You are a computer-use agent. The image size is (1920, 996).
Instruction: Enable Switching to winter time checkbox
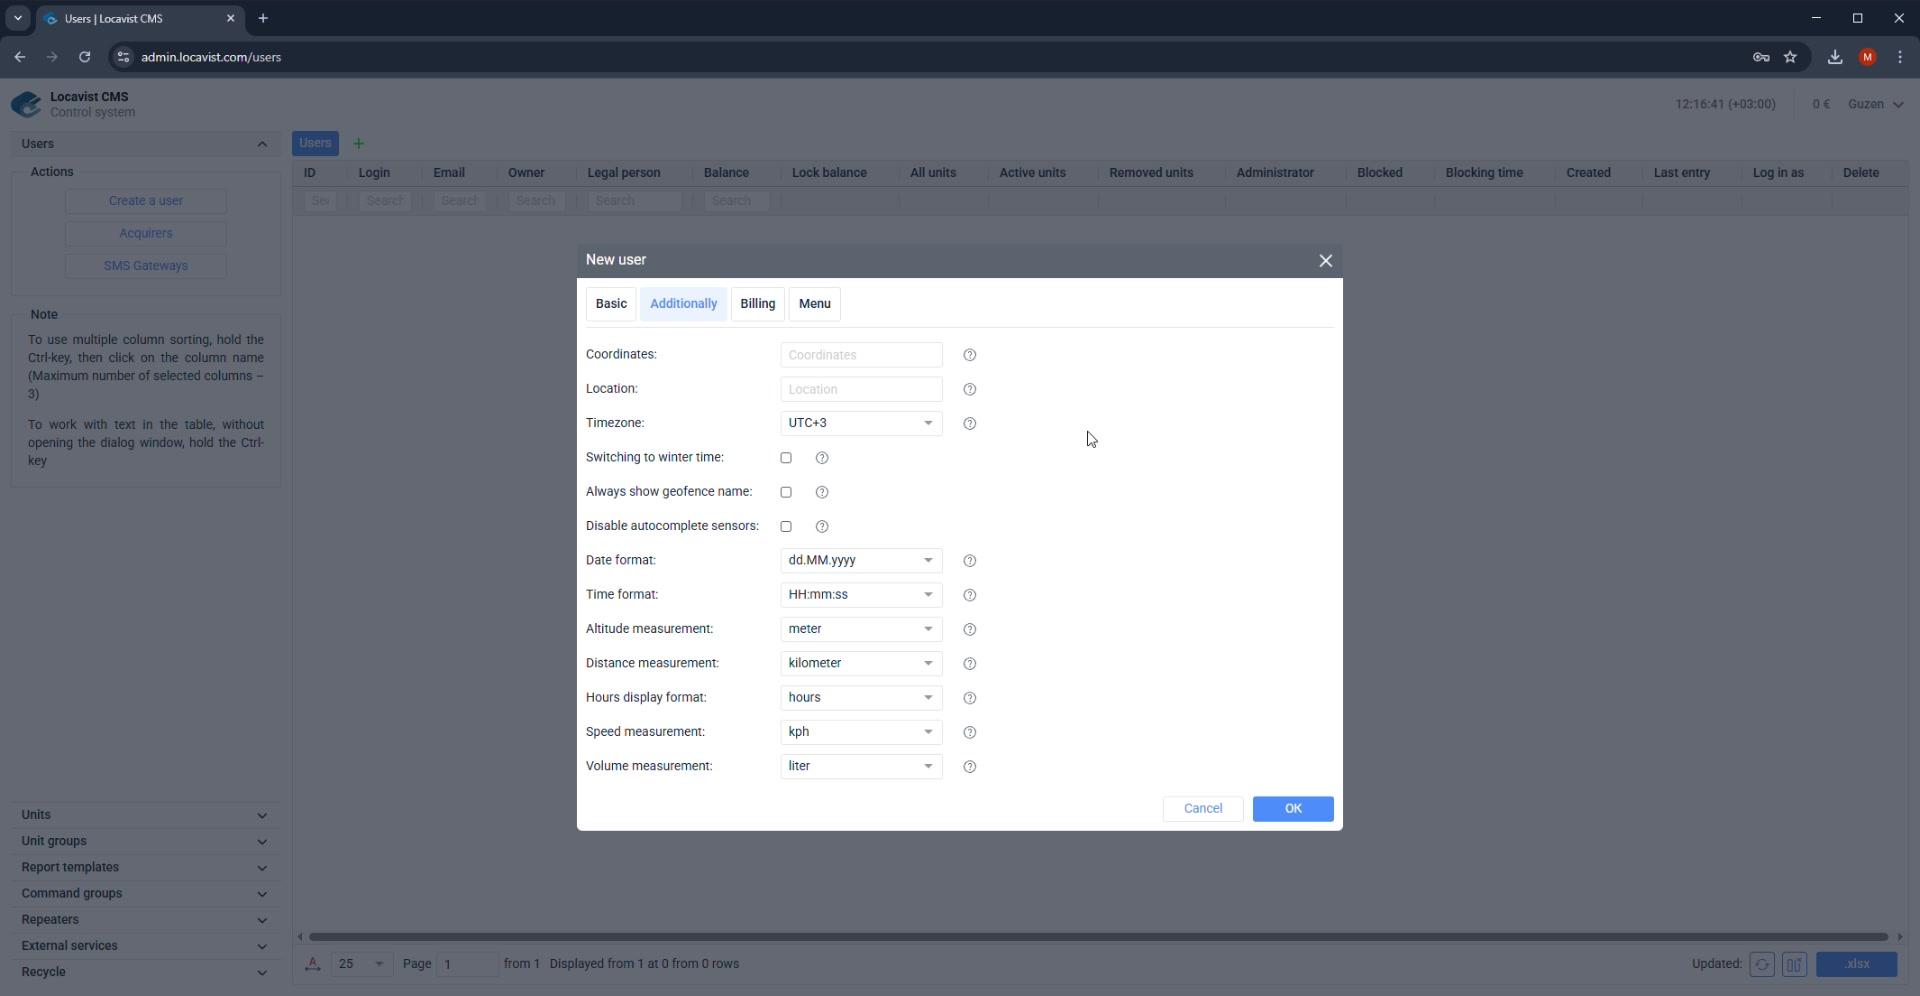[x=786, y=458]
